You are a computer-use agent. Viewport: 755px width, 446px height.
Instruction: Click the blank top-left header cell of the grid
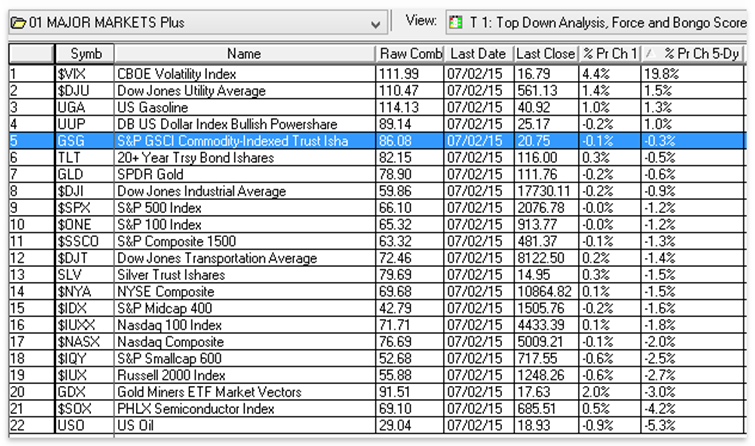coord(31,53)
